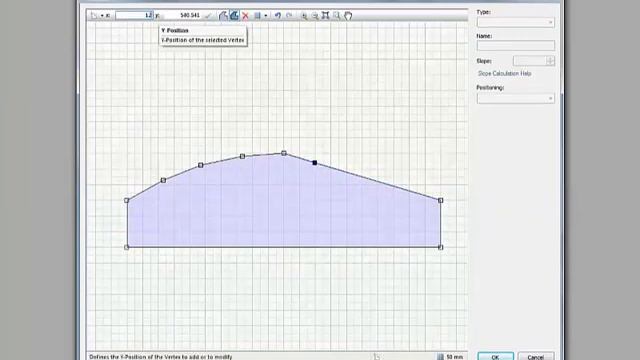Redo the last edit

click(x=289, y=16)
